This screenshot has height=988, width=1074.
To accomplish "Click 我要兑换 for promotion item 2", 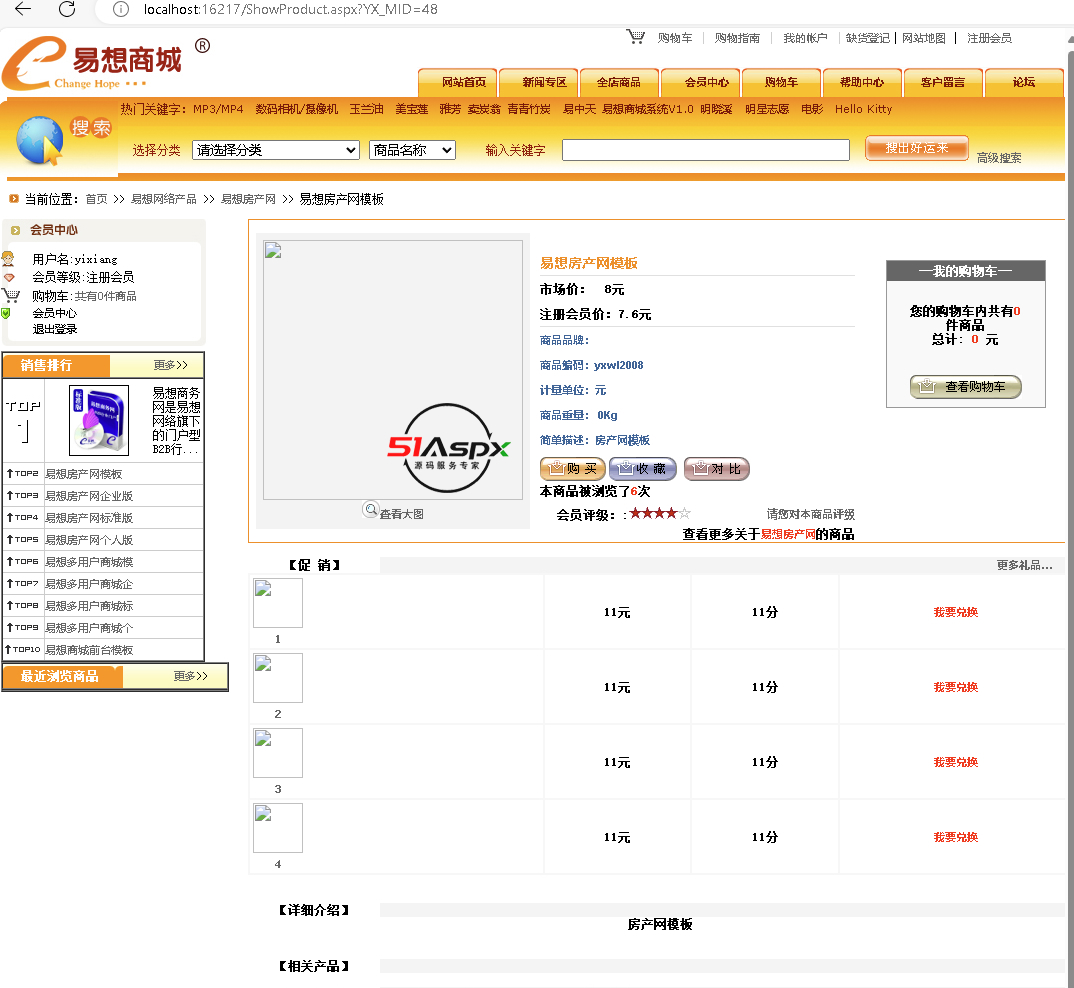I will coord(956,687).
